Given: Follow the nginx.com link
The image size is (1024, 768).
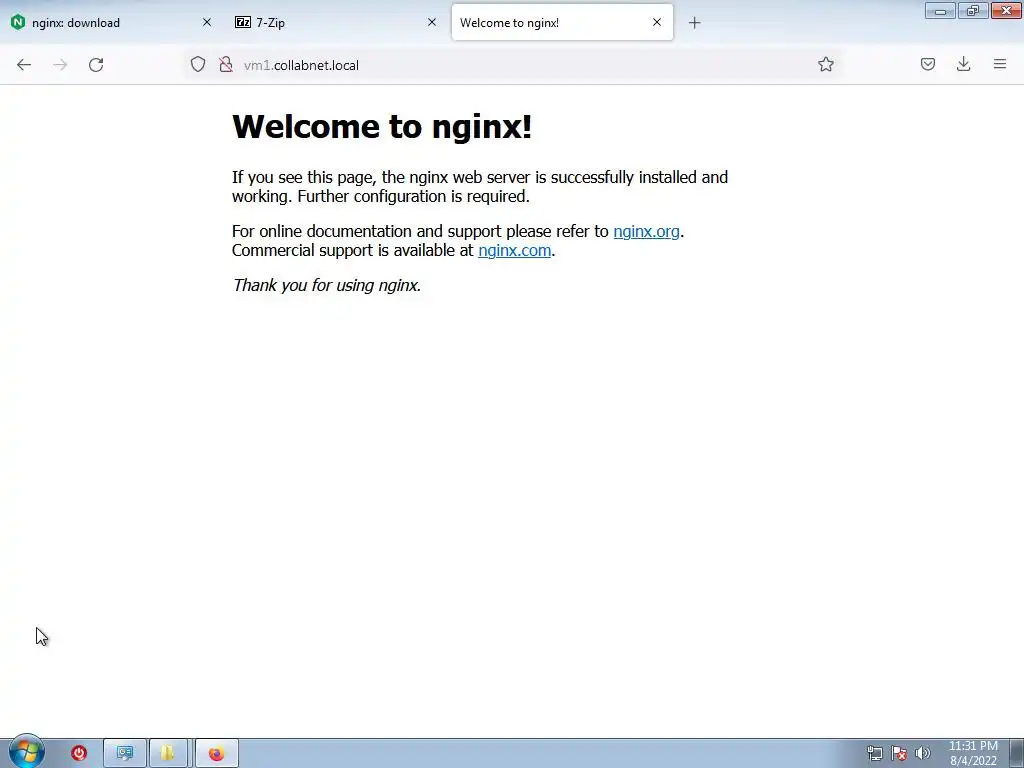Looking at the screenshot, I should coord(515,250).
